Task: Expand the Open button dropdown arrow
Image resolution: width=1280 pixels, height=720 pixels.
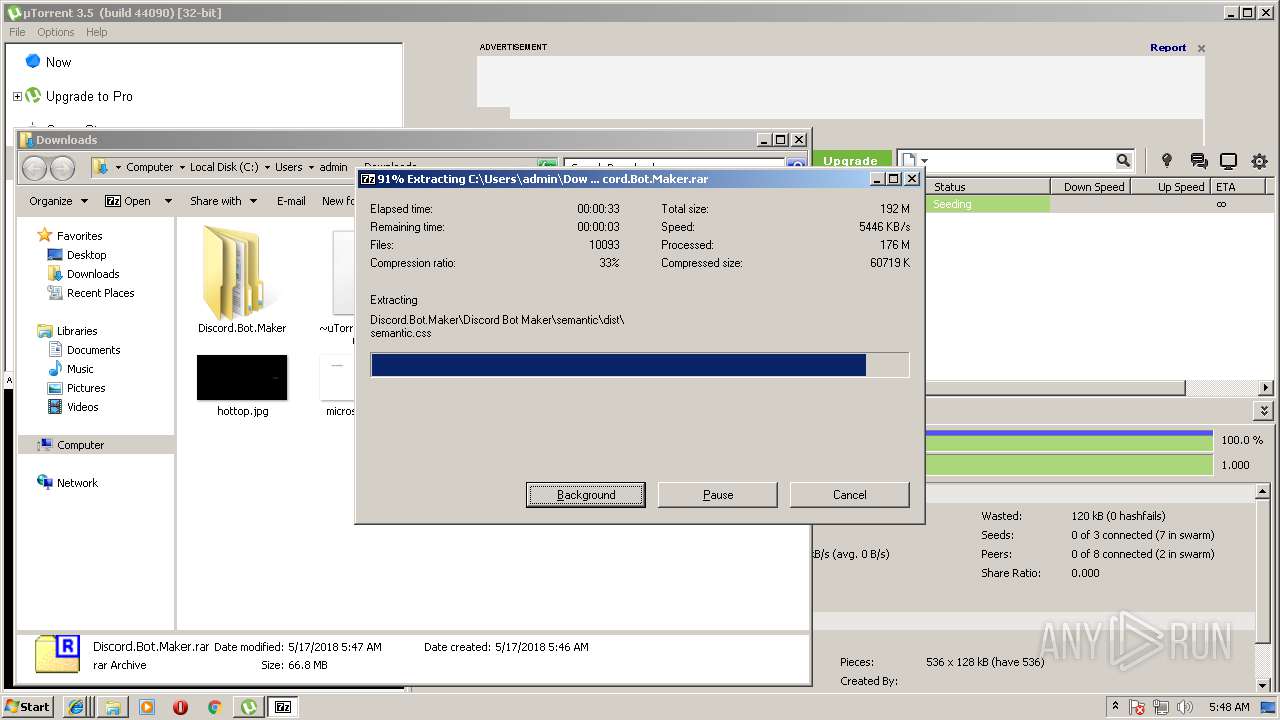Action: coord(168,201)
